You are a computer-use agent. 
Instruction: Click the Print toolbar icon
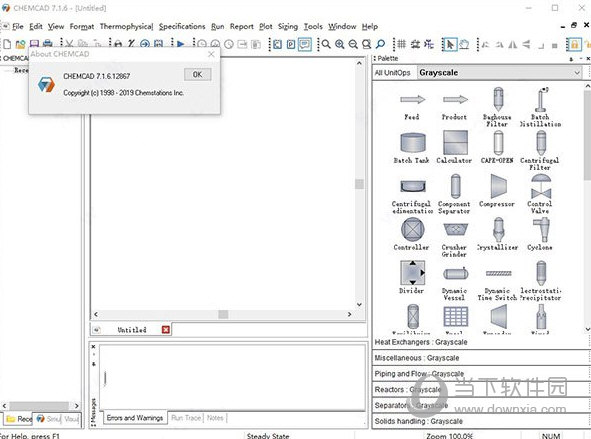tap(47, 44)
